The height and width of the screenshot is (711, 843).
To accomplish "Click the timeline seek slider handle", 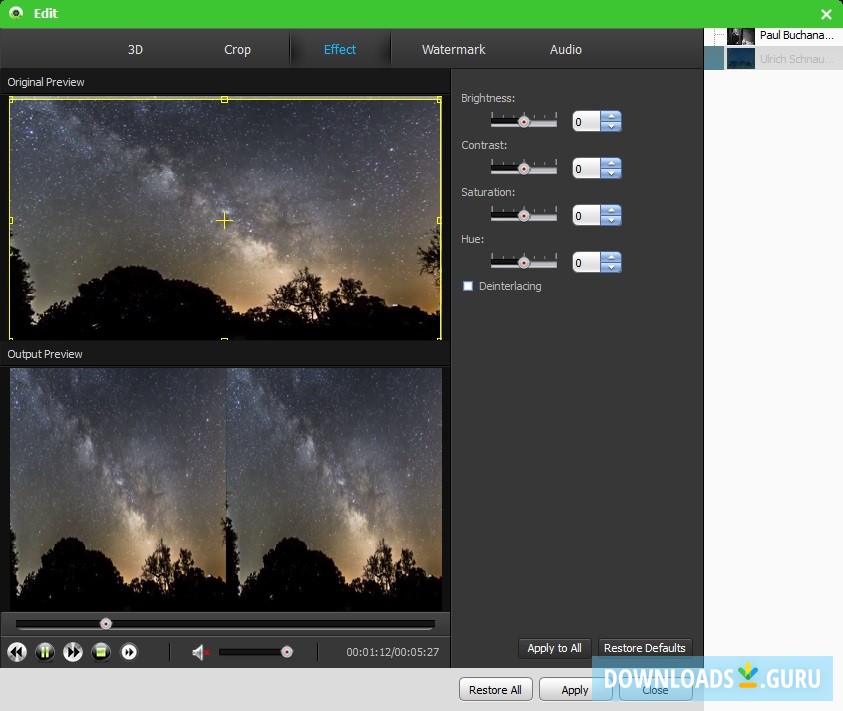I will pyautogui.click(x=106, y=623).
